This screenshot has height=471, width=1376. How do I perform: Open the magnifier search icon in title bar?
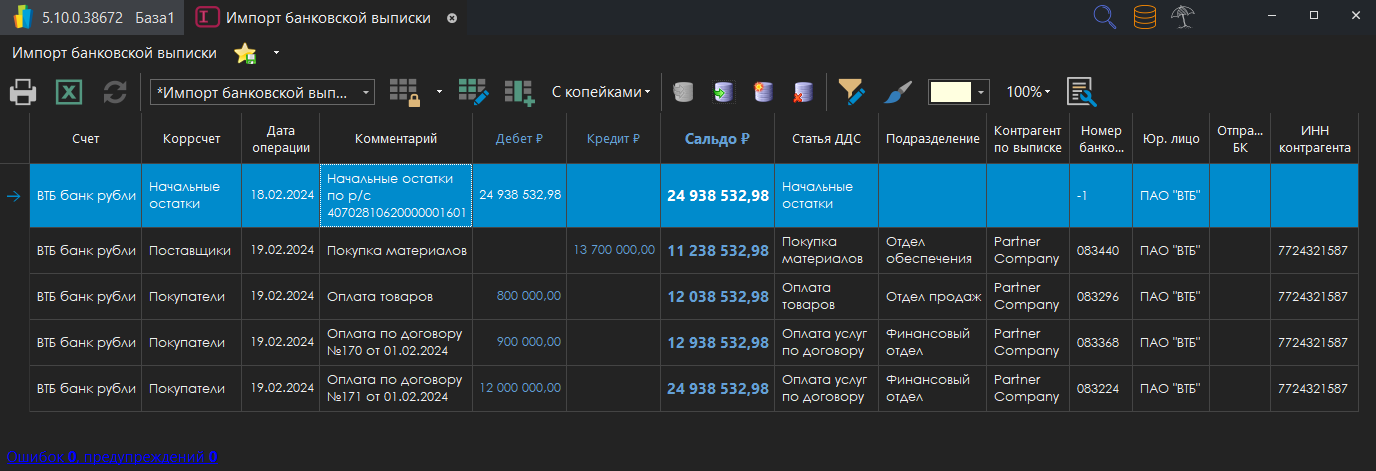tap(1105, 17)
